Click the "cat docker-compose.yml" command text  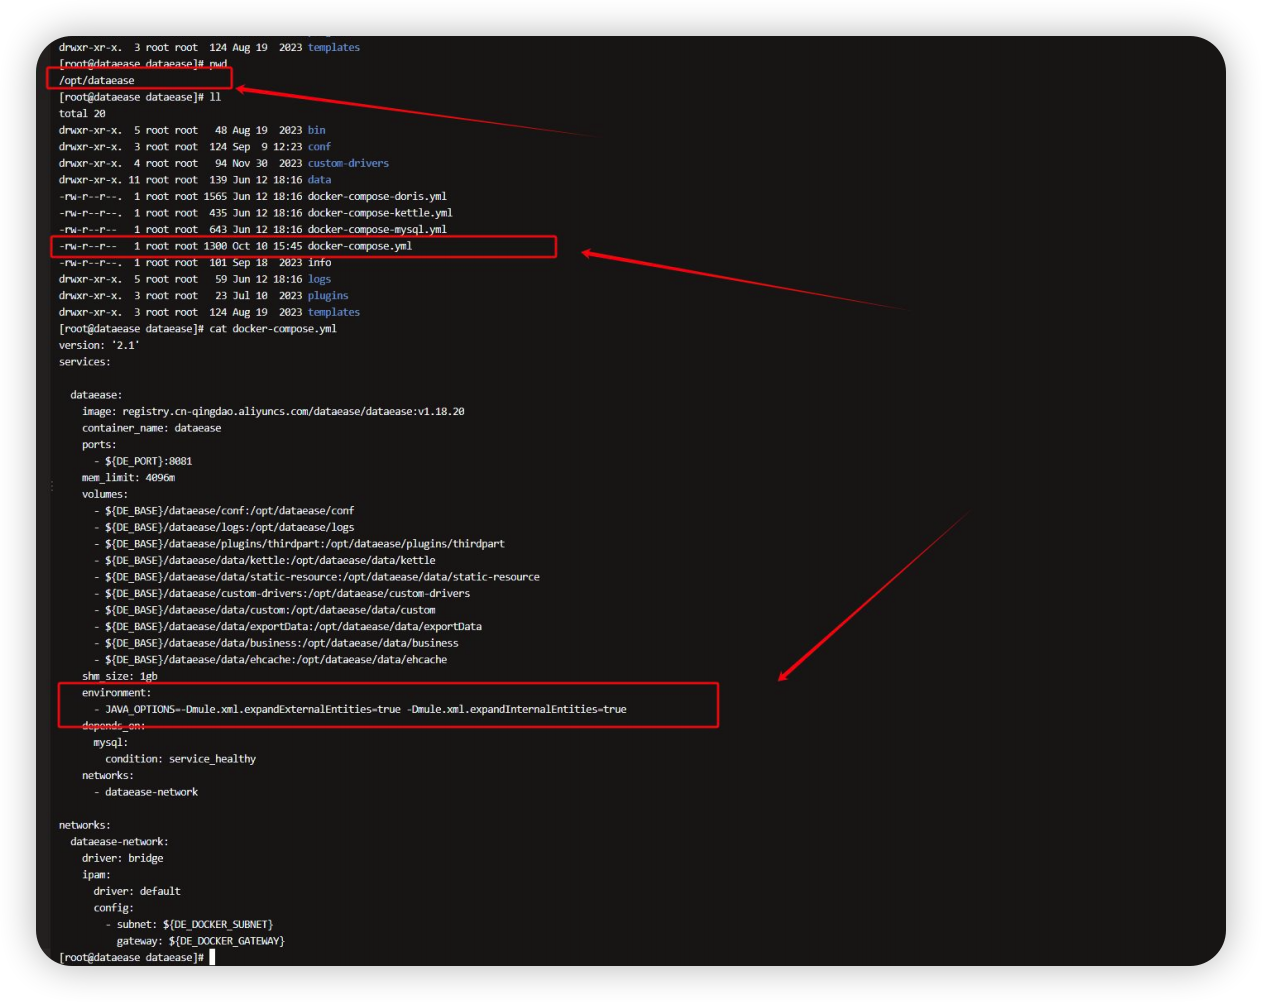tap(273, 329)
